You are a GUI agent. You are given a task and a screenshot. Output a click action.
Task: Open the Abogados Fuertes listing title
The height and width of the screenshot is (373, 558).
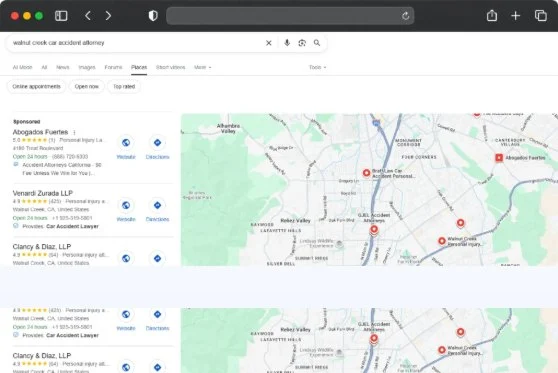(40, 132)
